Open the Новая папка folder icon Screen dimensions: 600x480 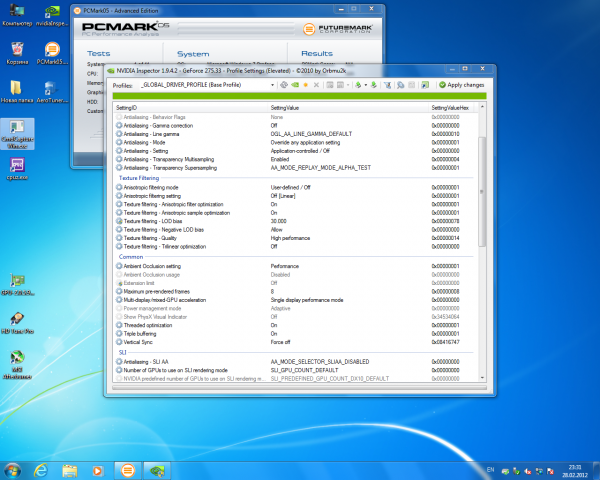(x=17, y=92)
